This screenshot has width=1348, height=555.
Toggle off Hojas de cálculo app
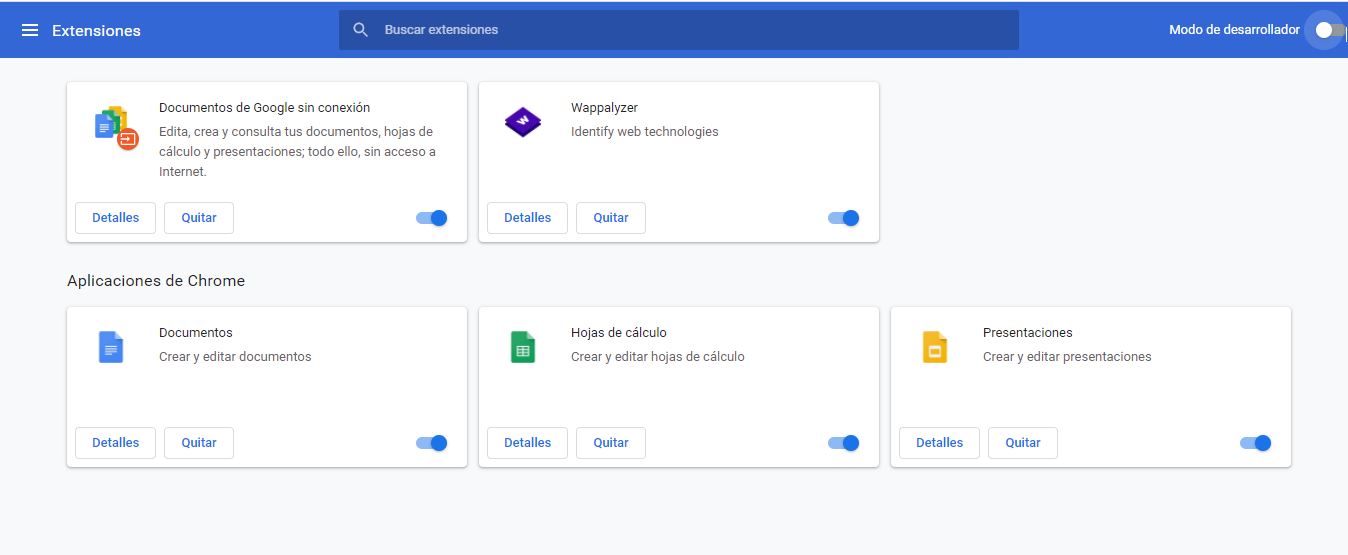[844, 443]
